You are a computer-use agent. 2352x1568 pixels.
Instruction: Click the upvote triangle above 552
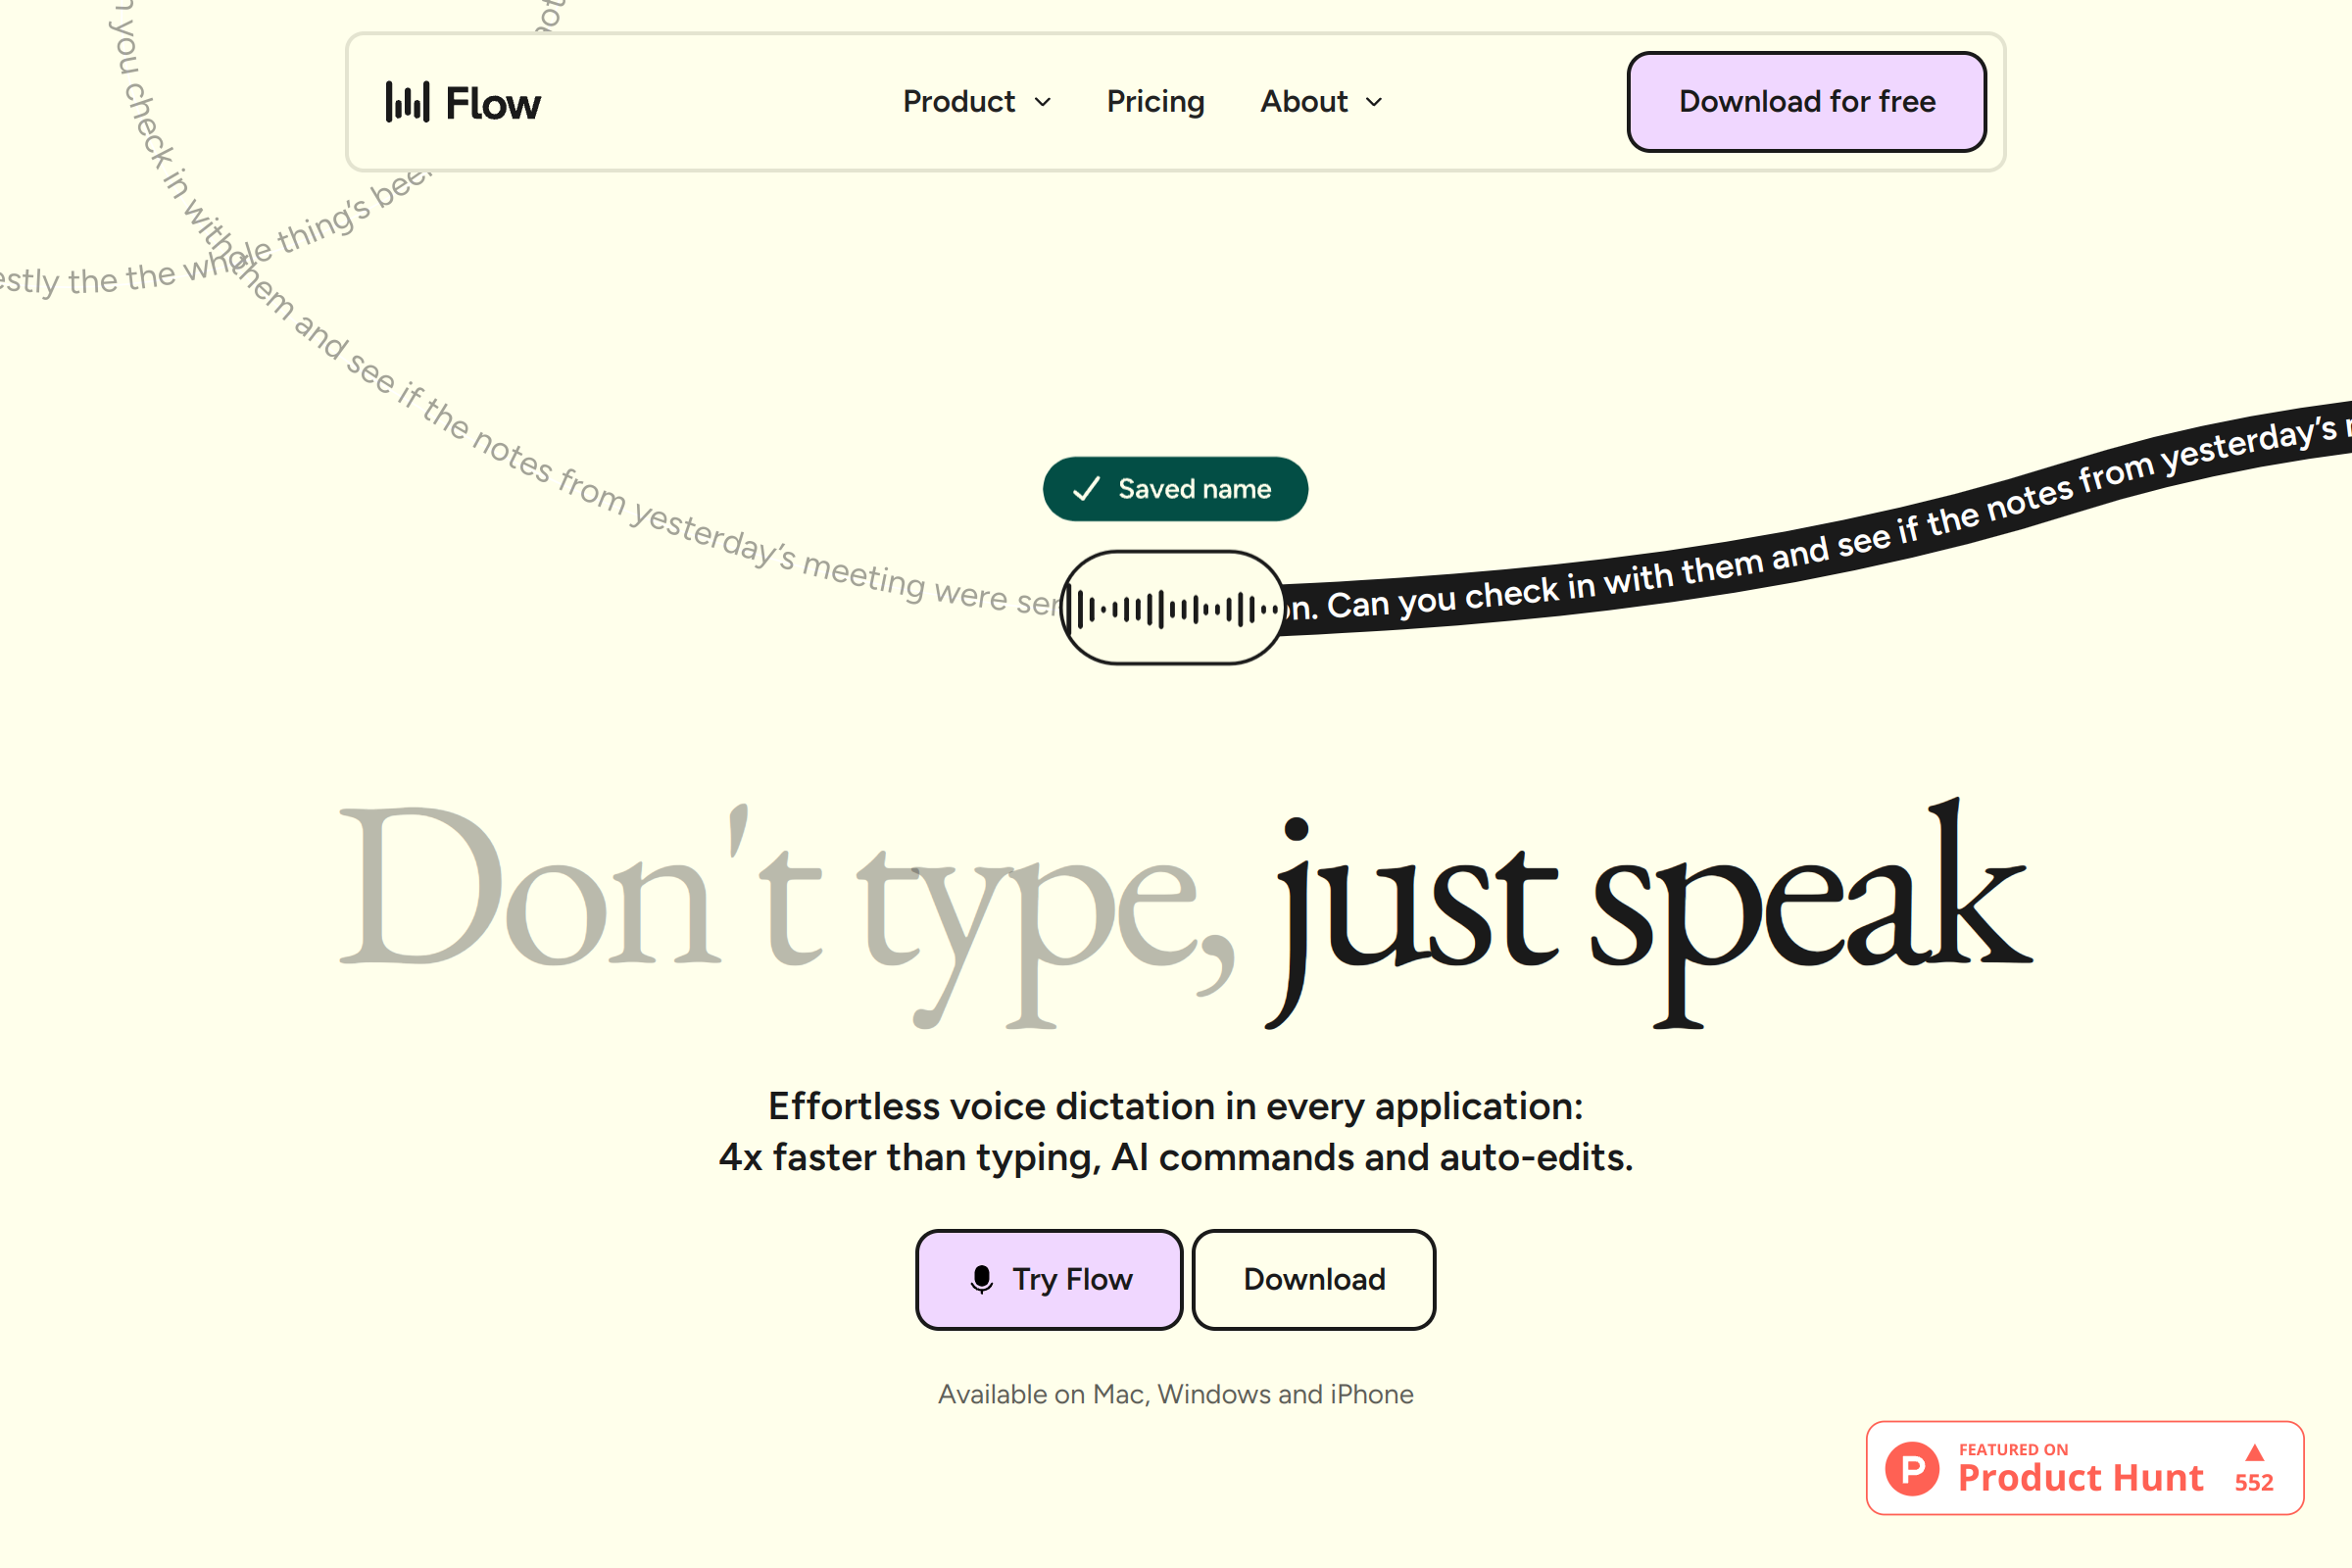tap(2254, 1452)
